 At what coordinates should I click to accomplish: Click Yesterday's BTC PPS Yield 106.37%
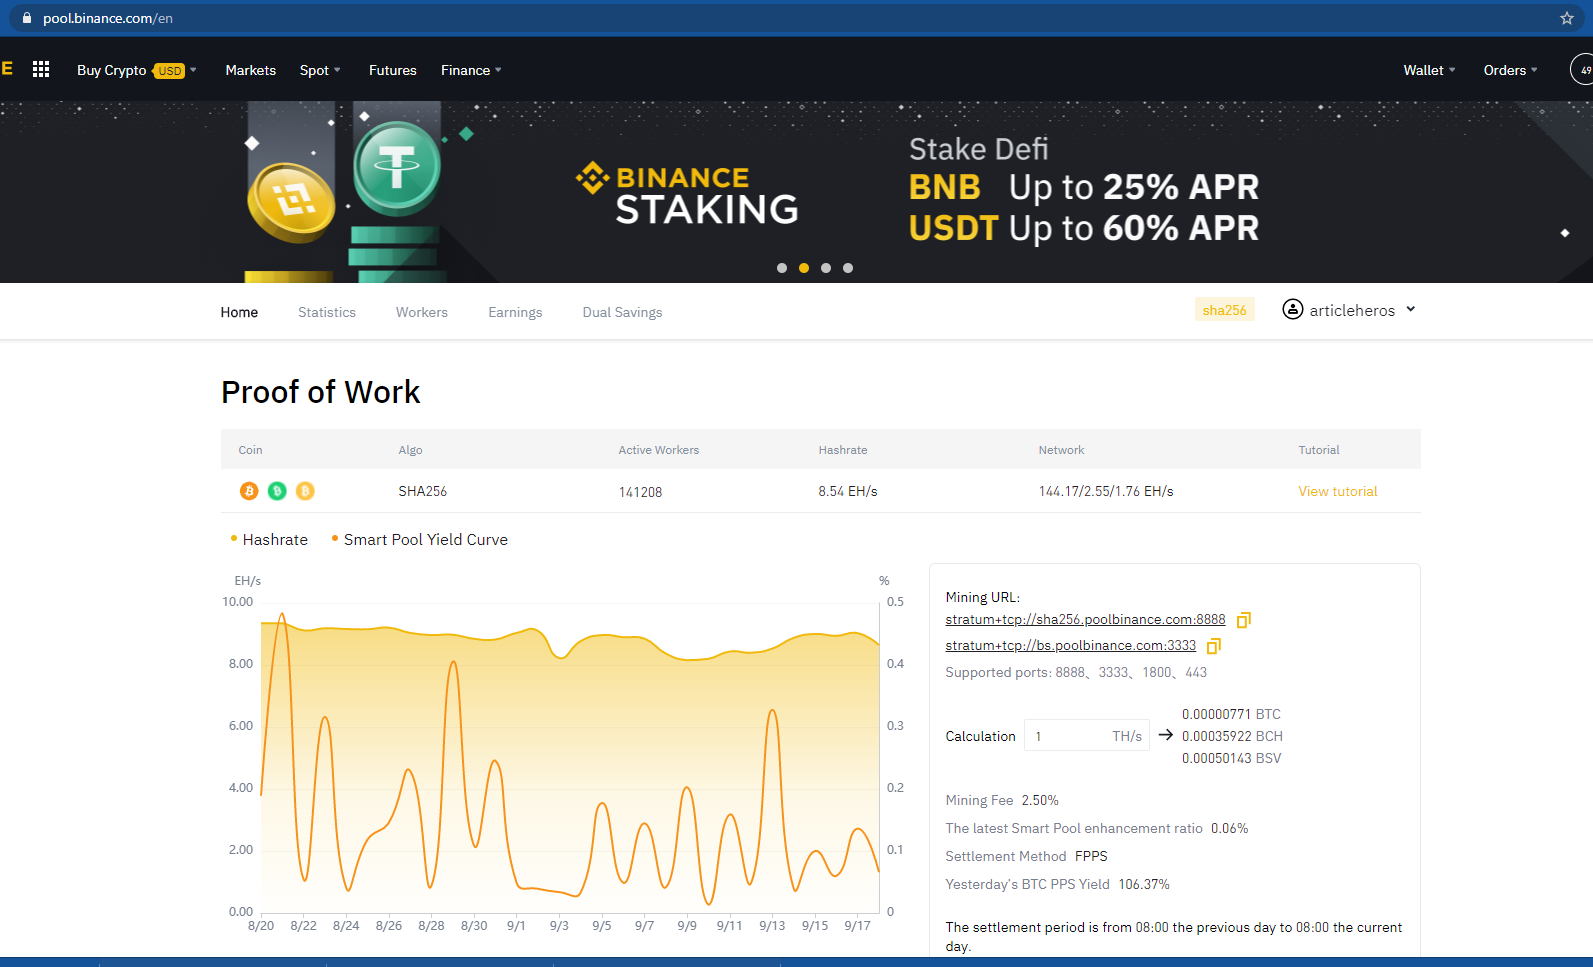[1144, 884]
